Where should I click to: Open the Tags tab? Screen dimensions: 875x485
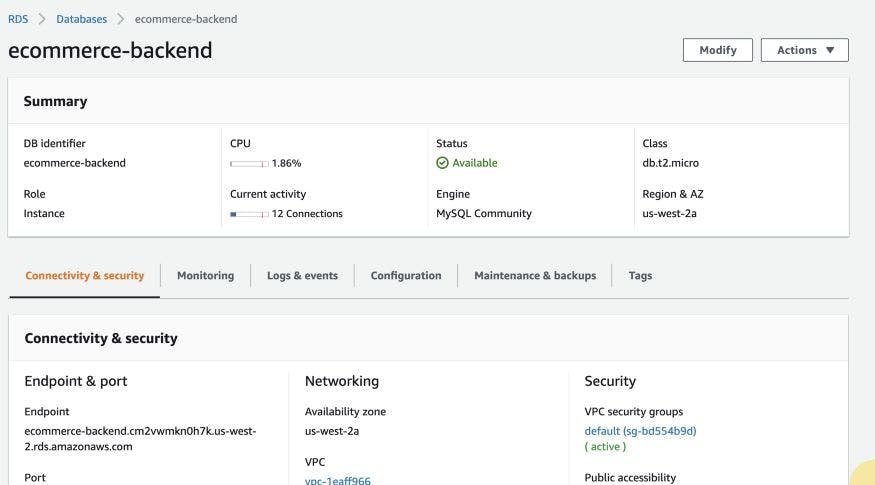640,276
